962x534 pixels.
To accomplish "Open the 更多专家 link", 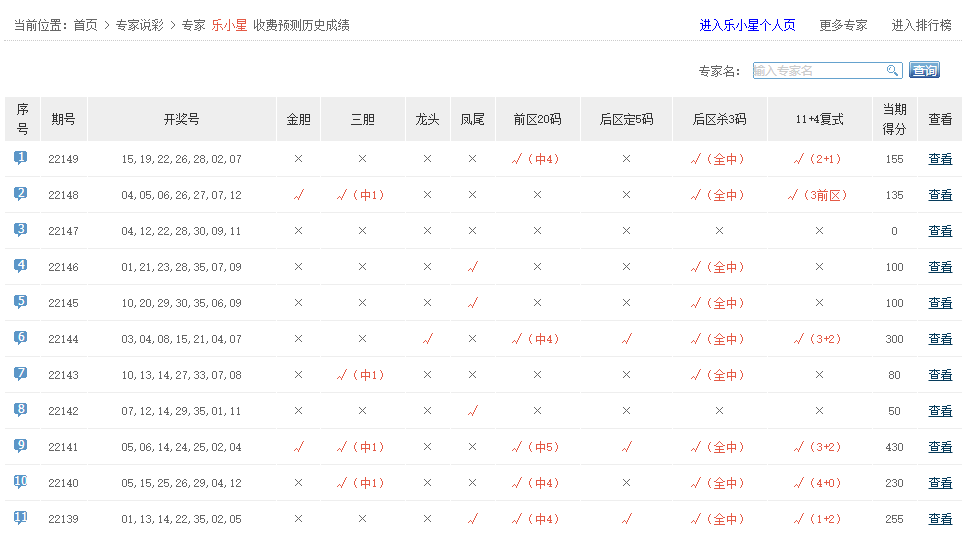I will [843, 25].
